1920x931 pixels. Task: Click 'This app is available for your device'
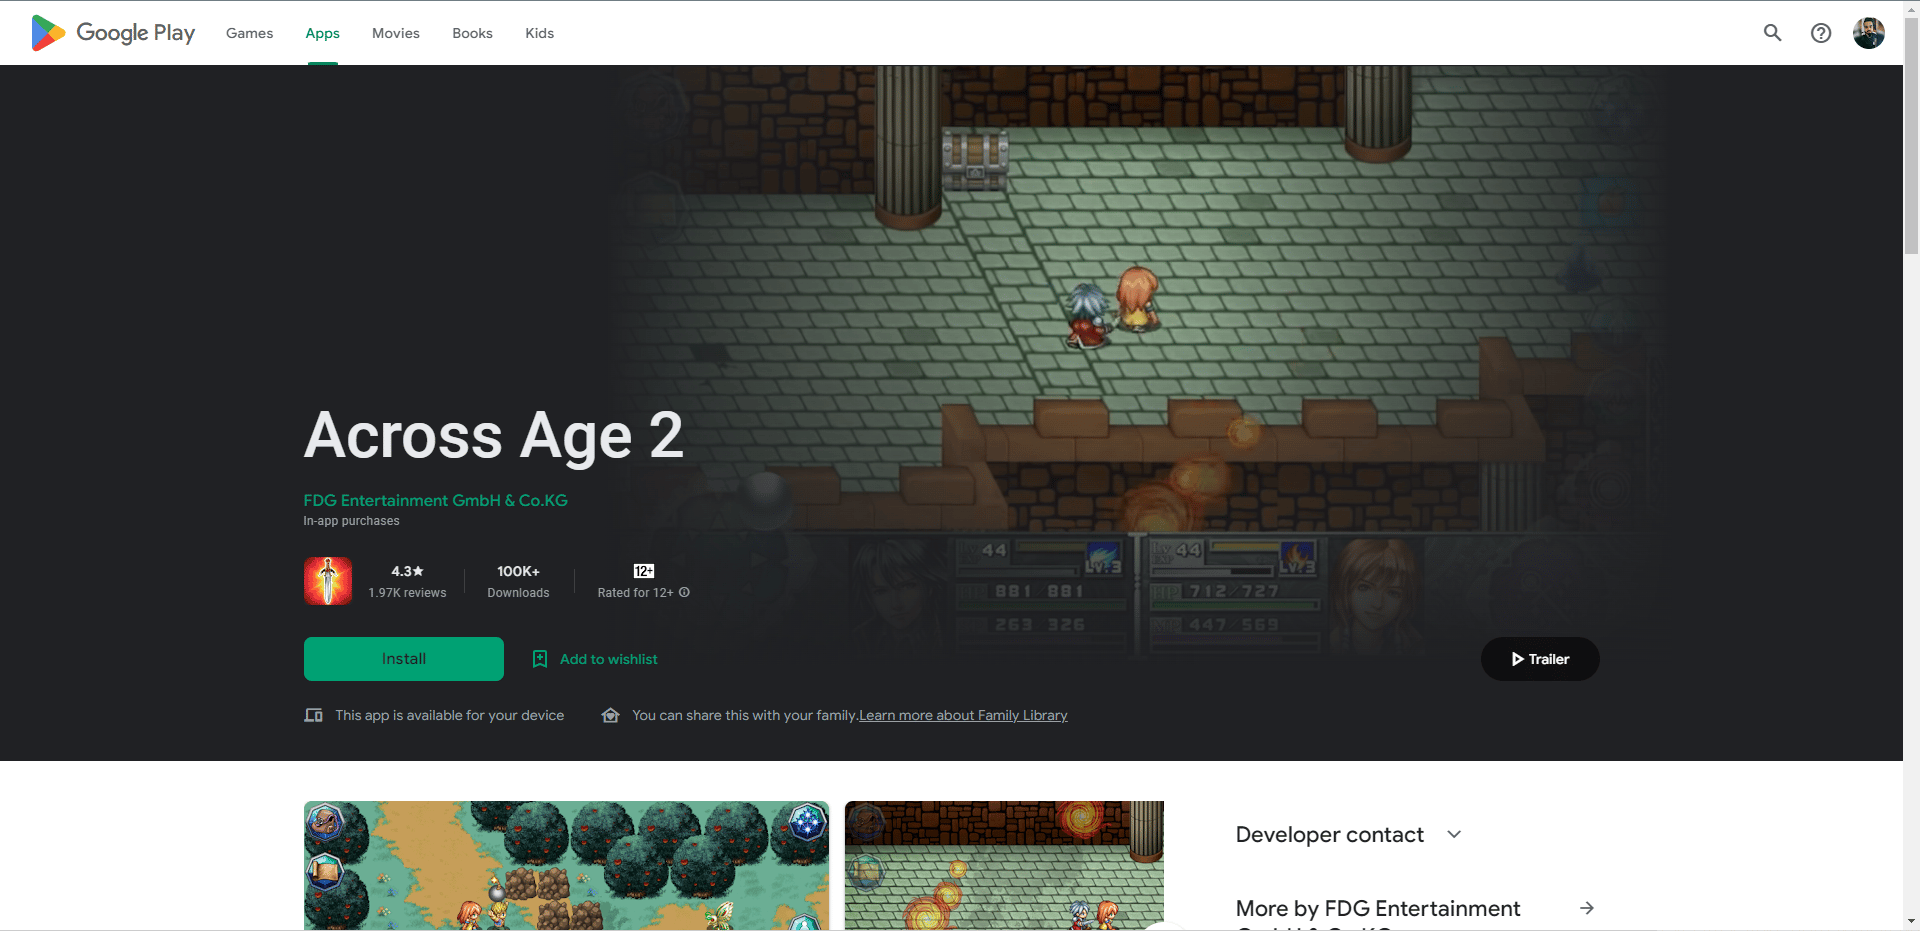tap(450, 715)
